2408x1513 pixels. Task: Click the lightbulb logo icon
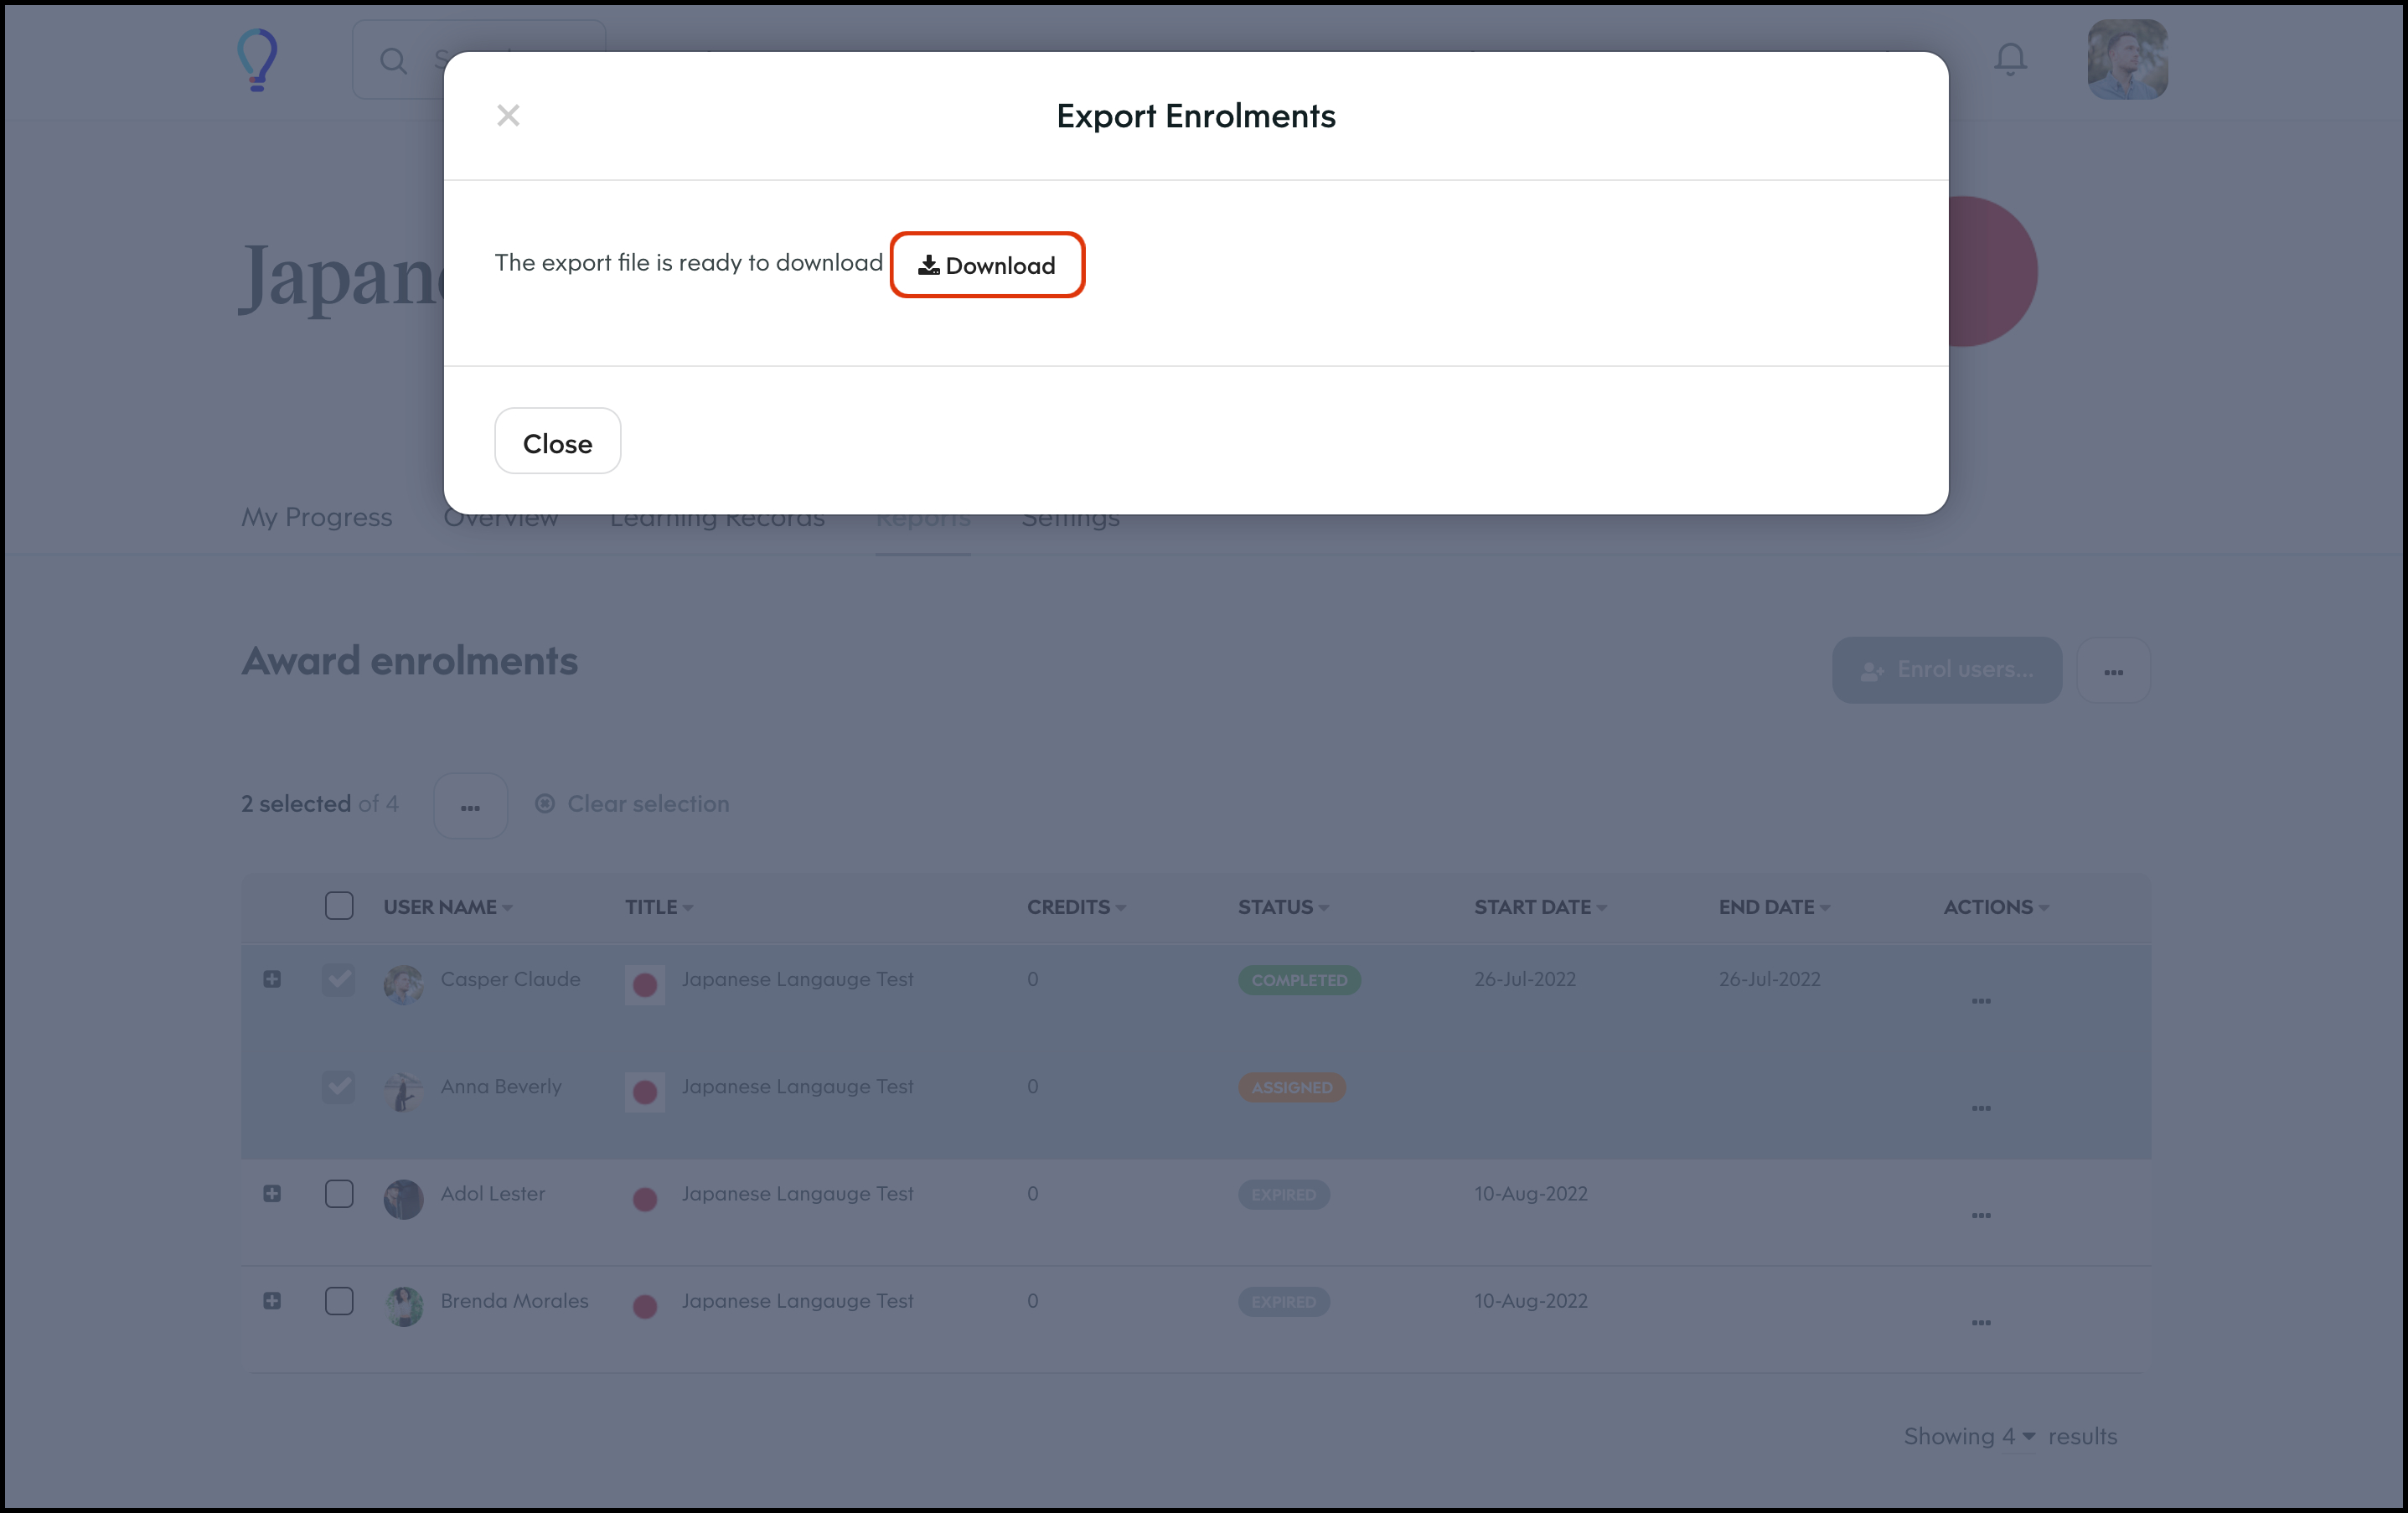click(x=257, y=60)
